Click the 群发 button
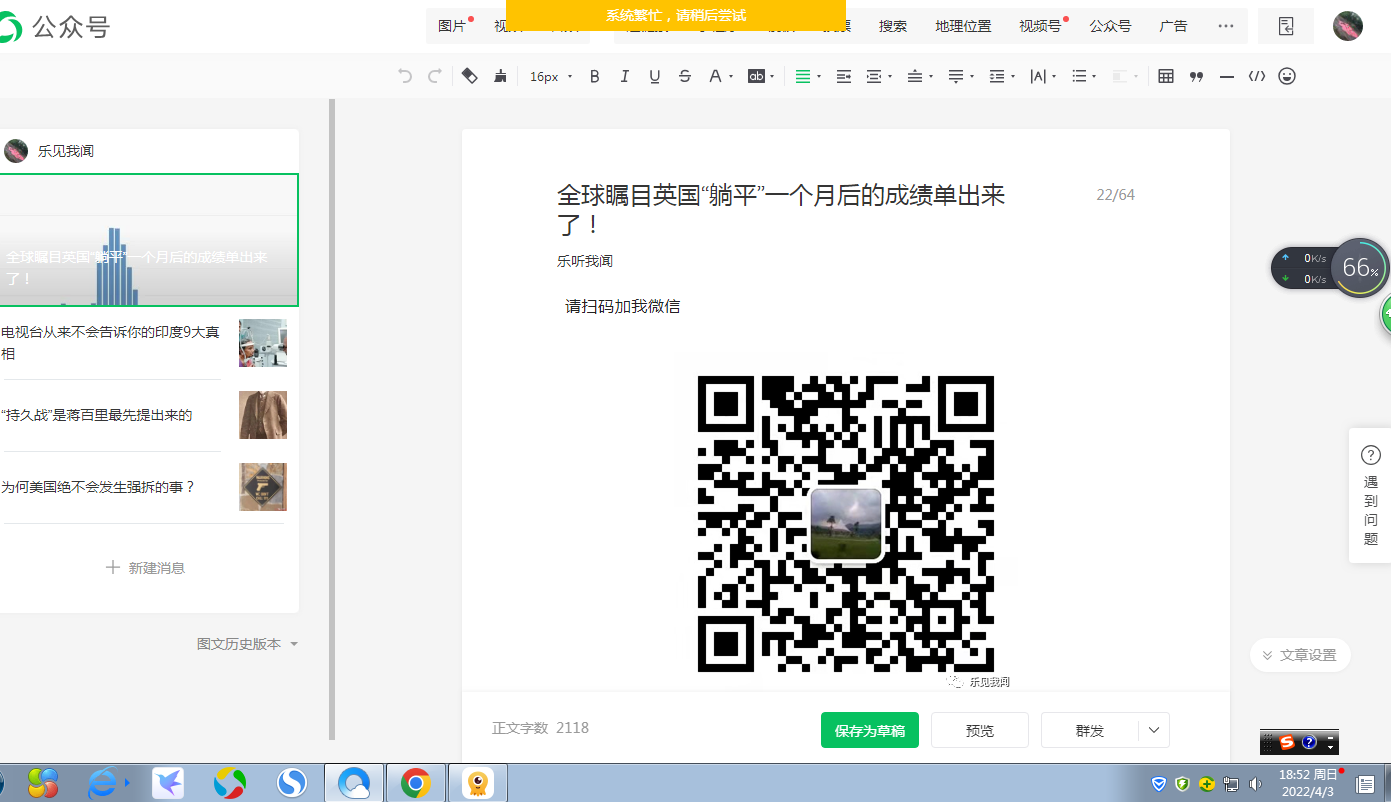Viewport: 1391px width, 802px height. pyautogui.click(x=1090, y=731)
